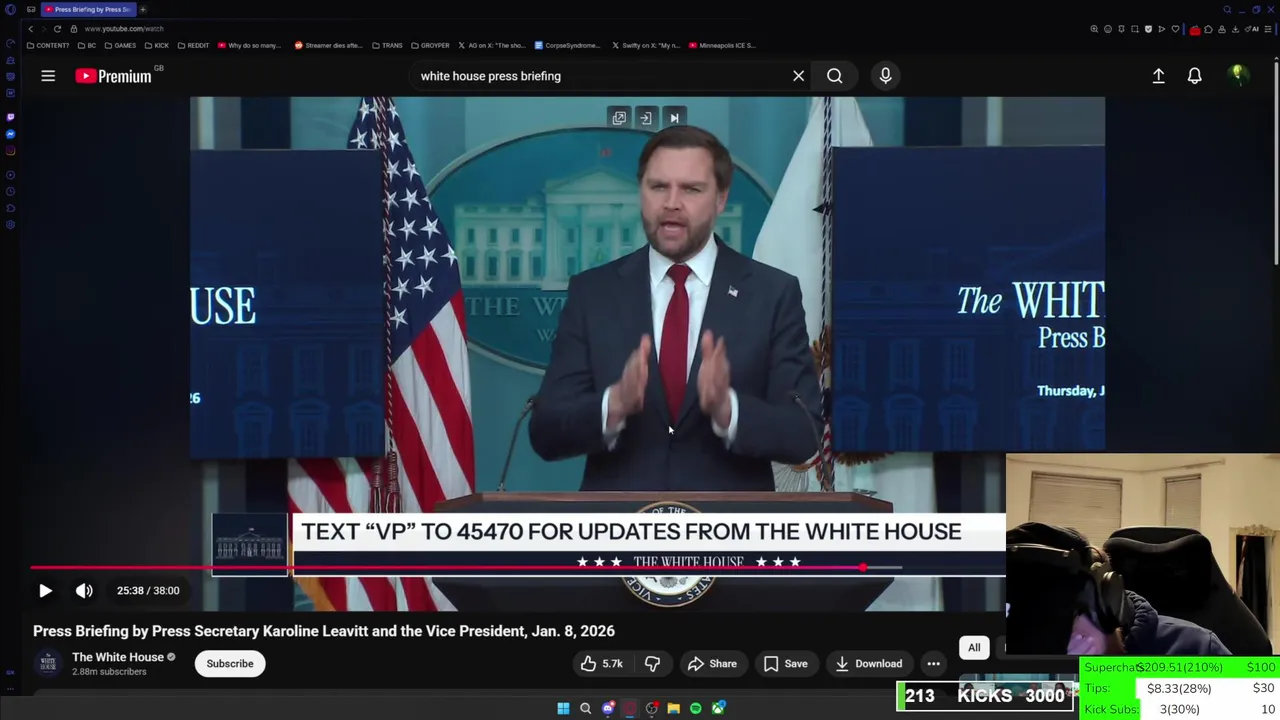Open the 'Streamer dies afte...' bookmark
This screenshot has width=1280, height=720.
(x=328, y=45)
